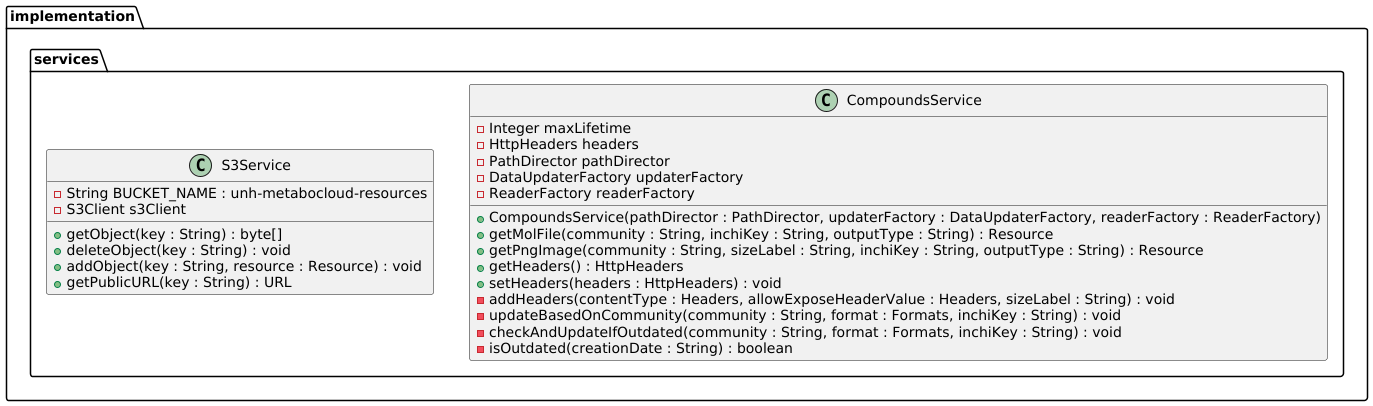Click the public marker beside setHeaders method
1373x406 pixels.
coord(481,283)
